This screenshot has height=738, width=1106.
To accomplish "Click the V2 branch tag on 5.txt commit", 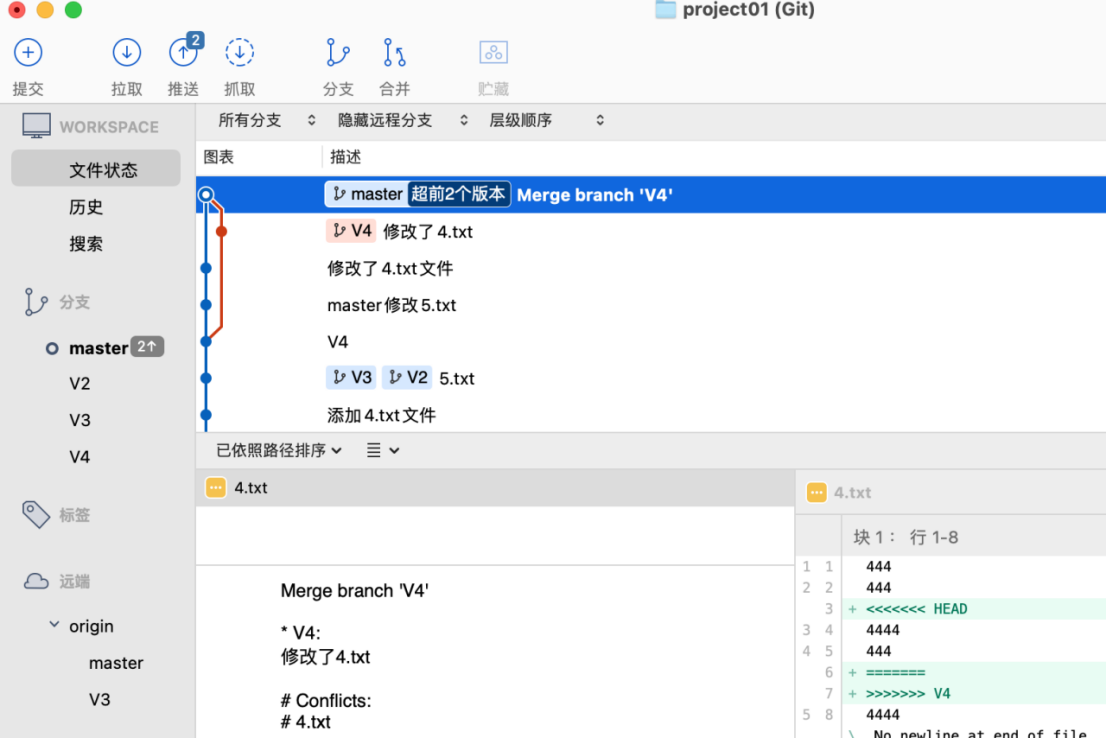I will pyautogui.click(x=407, y=377).
